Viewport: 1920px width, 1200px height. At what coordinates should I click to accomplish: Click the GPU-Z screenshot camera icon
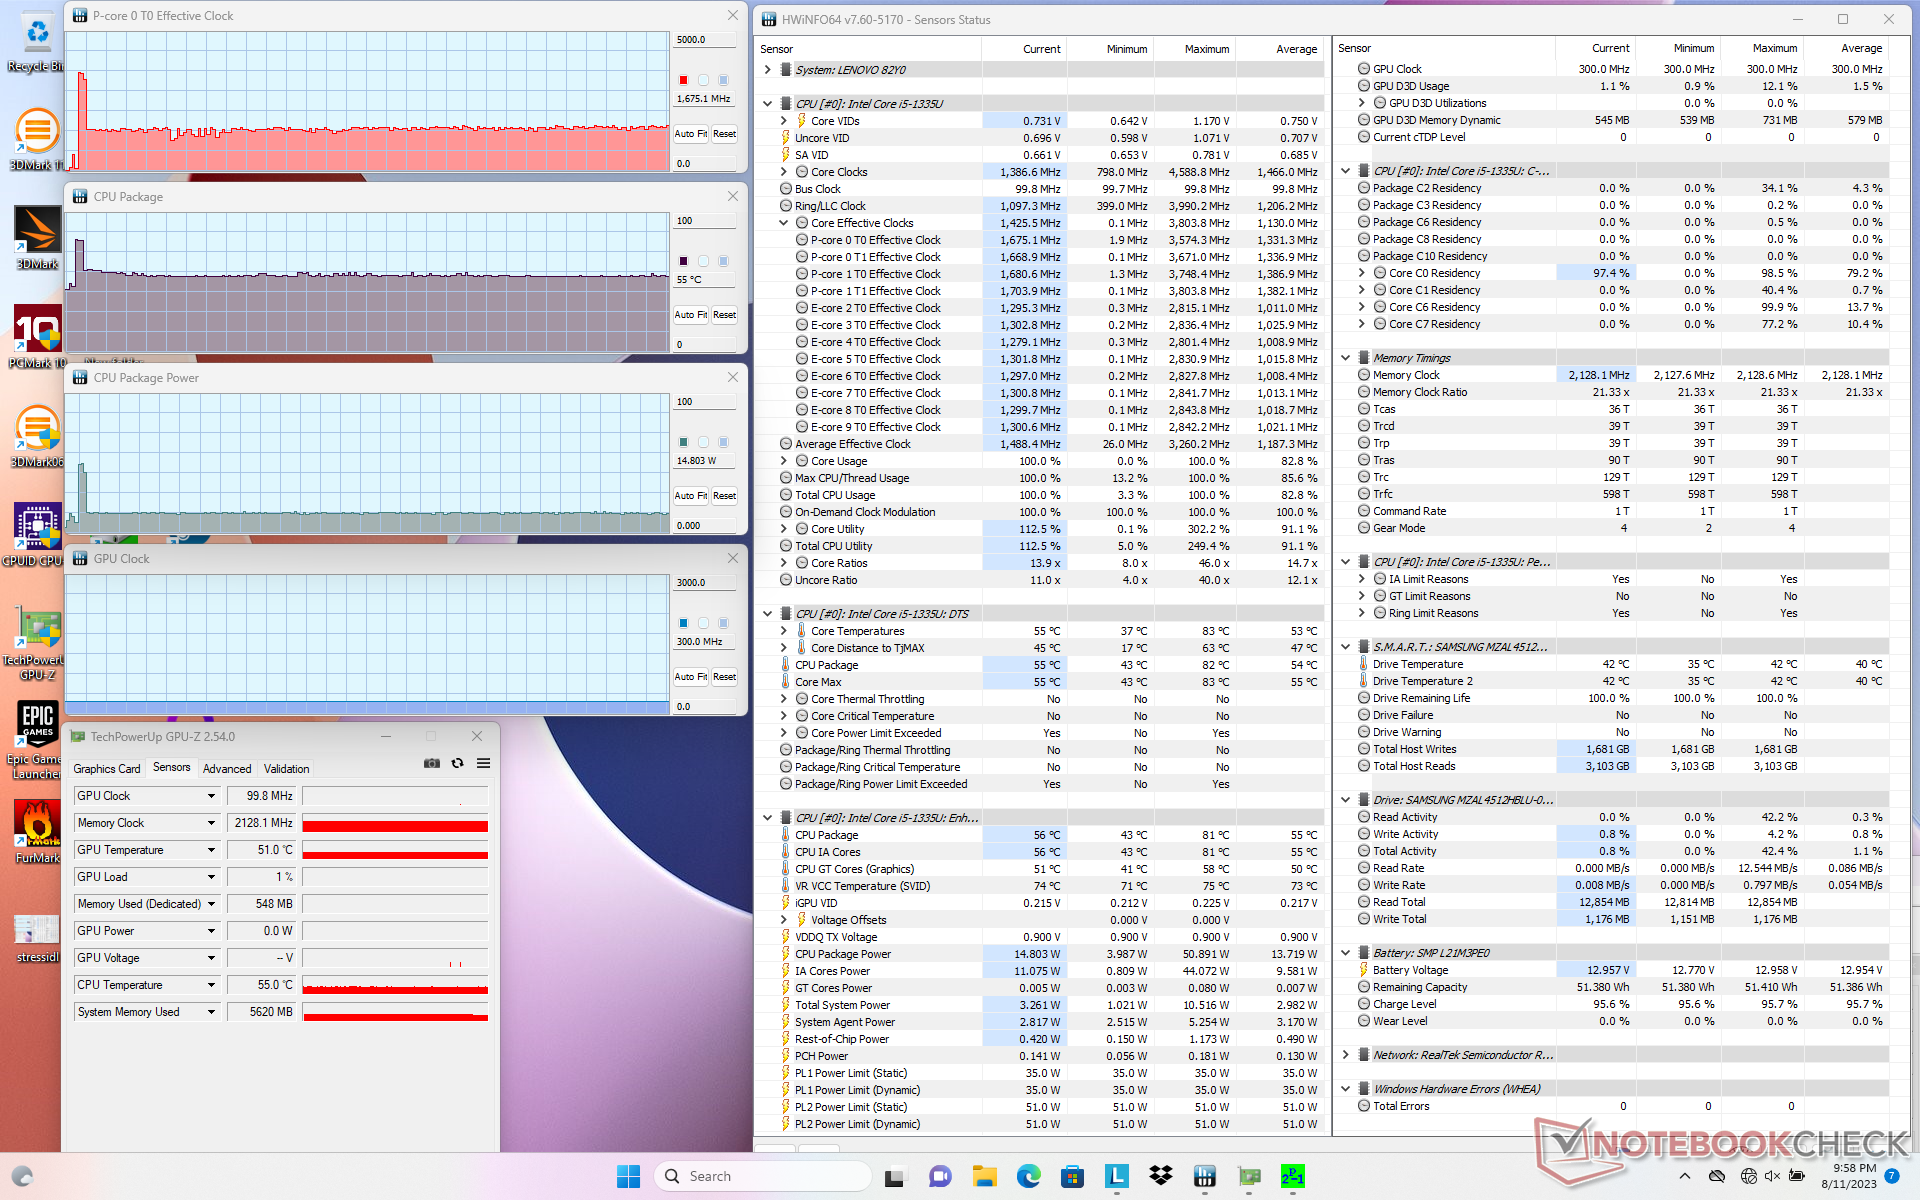click(431, 763)
